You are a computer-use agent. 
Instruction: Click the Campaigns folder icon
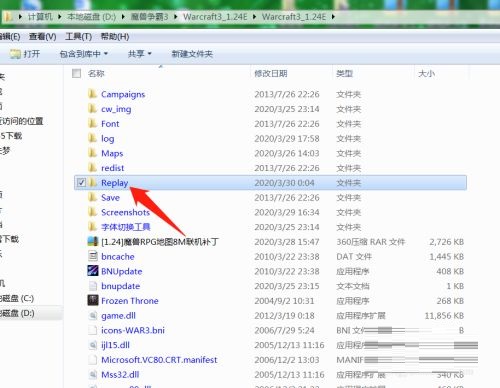pyautogui.click(x=92, y=94)
